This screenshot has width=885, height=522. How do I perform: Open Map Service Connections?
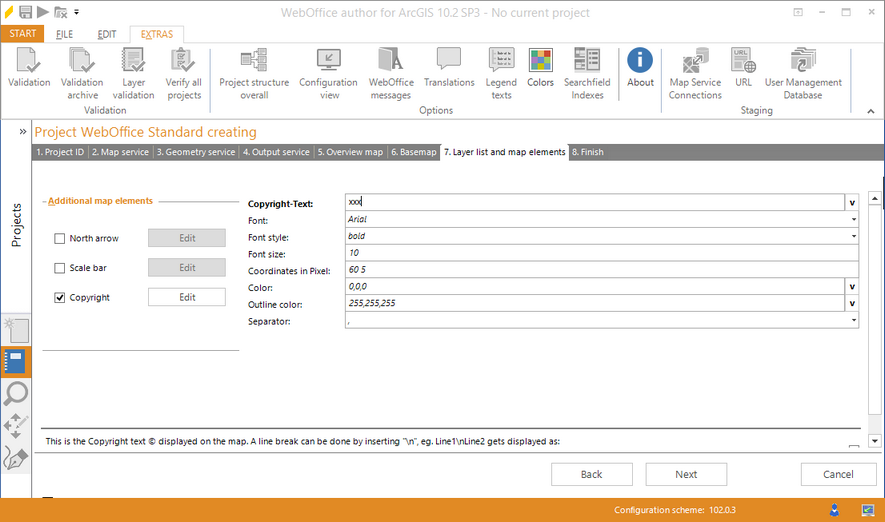click(x=695, y=74)
